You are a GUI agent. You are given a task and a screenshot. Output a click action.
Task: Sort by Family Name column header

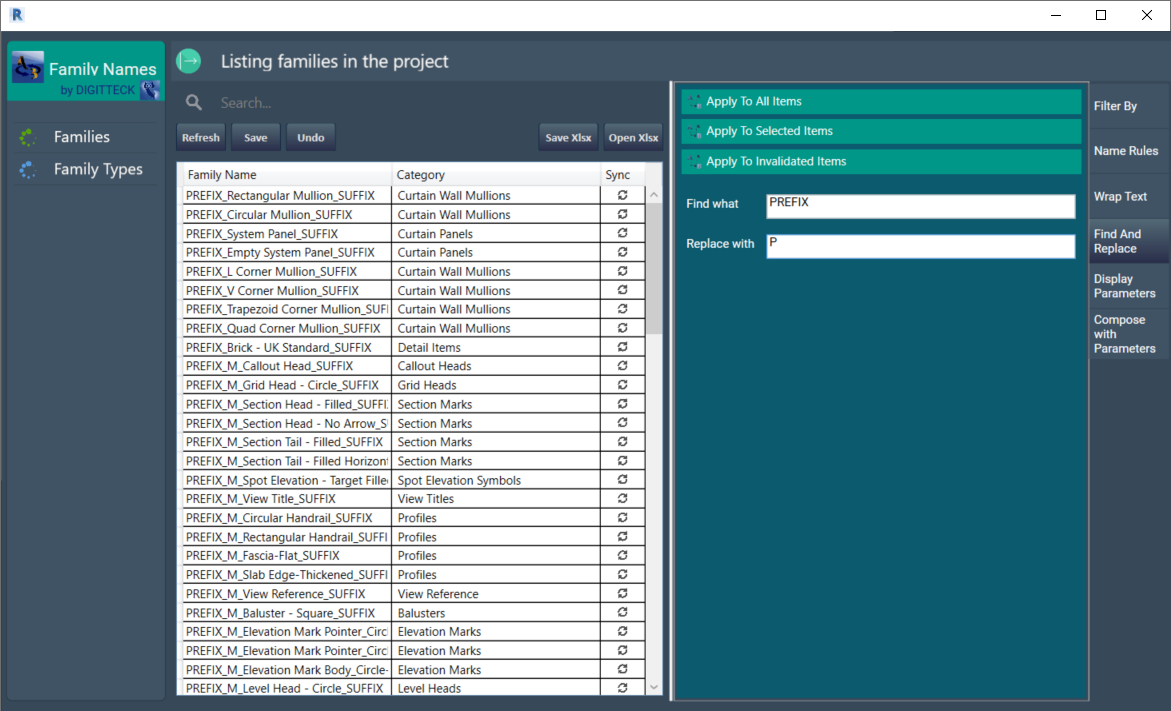[x=287, y=175]
